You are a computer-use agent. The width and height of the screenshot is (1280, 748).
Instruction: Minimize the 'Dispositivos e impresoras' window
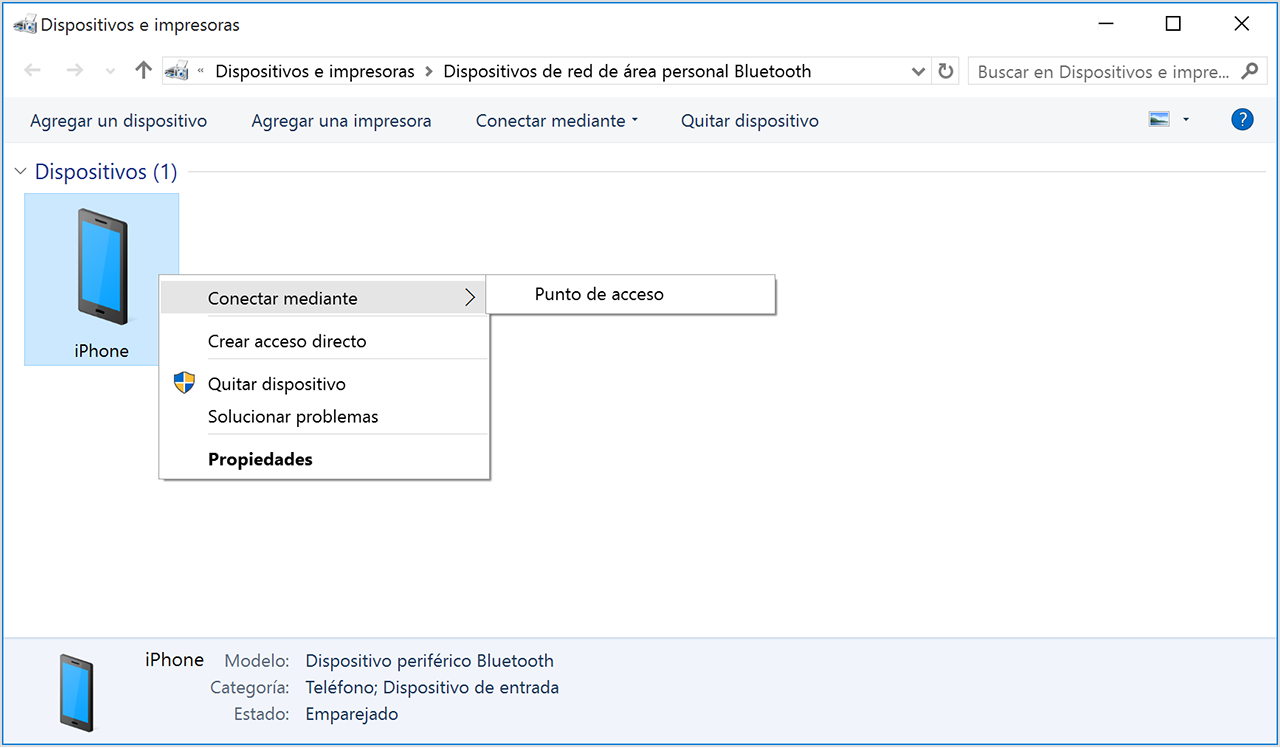[1106, 24]
